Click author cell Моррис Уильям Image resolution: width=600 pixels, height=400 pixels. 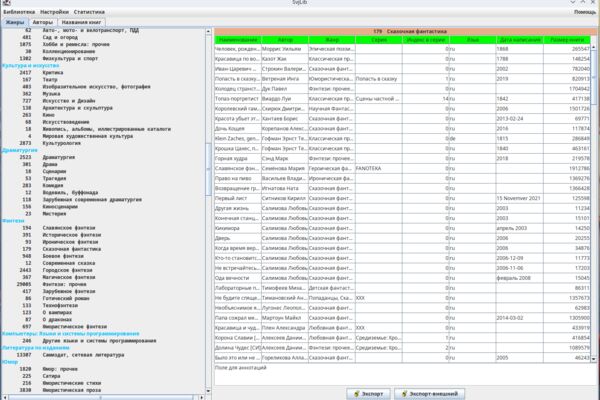pyautogui.click(x=285, y=49)
